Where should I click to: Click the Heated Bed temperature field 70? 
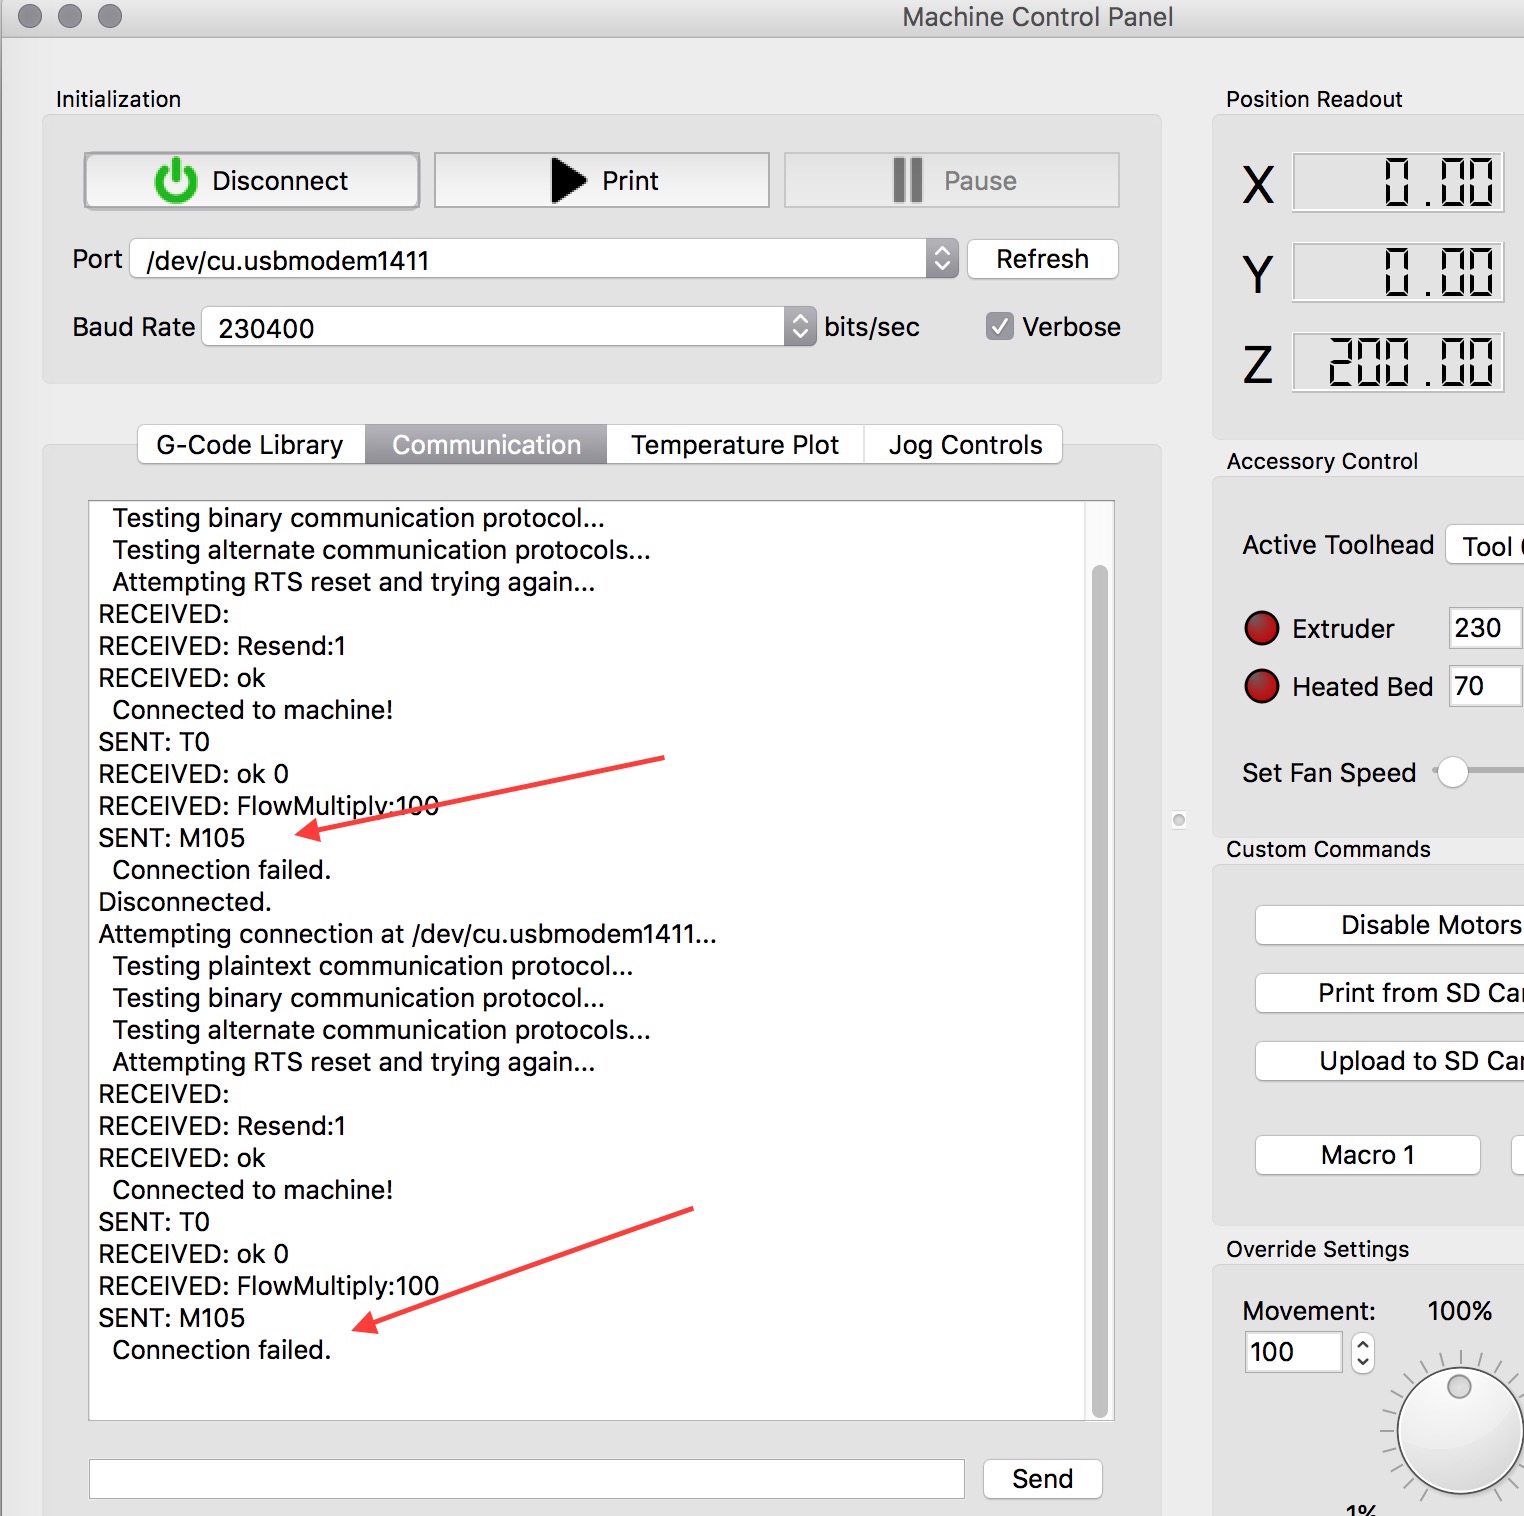click(x=1486, y=686)
